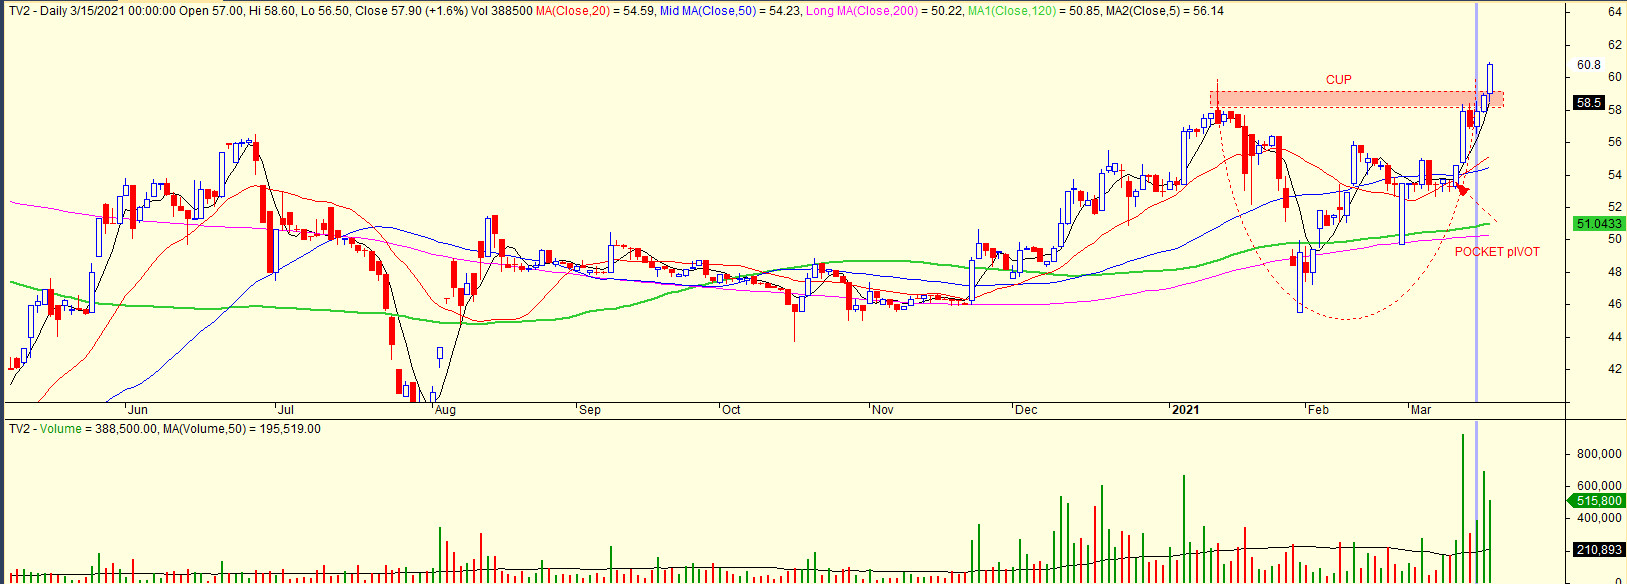1627x584 pixels.
Task: Click the Mar month label on time axis
Action: (x=1420, y=410)
